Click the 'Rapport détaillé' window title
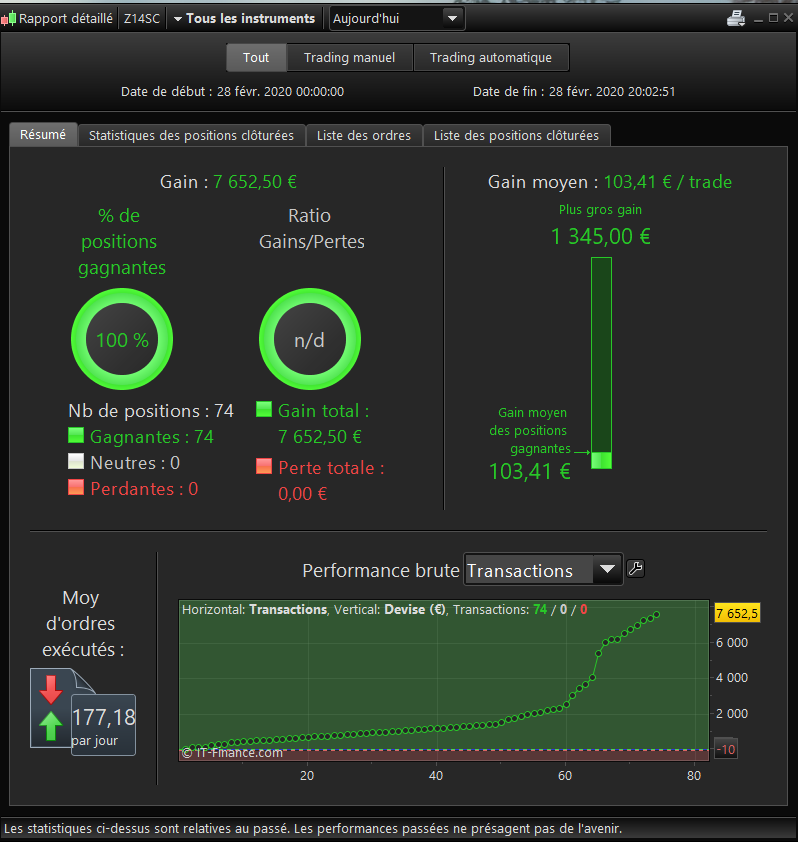Viewport: 798px width, 842px height. tap(66, 19)
